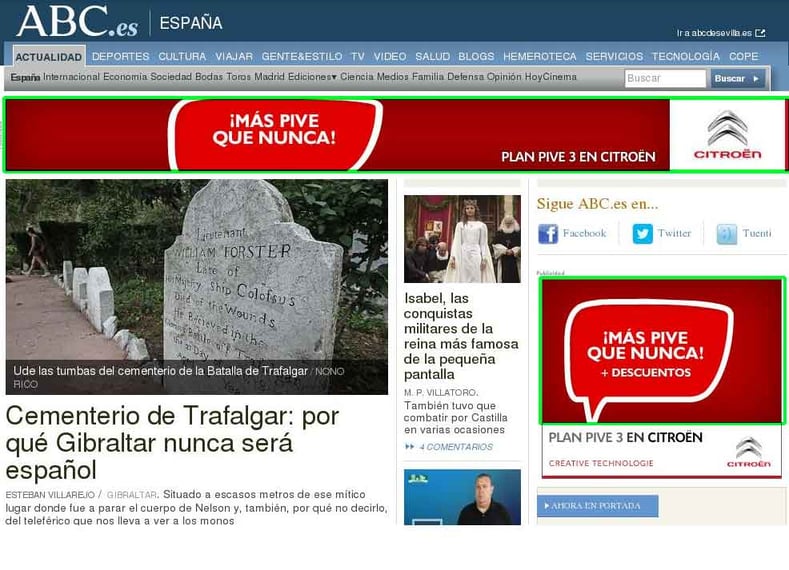Focus the Buscar search field
Image resolution: width=789 pixels, height=570 pixels.
pos(665,78)
